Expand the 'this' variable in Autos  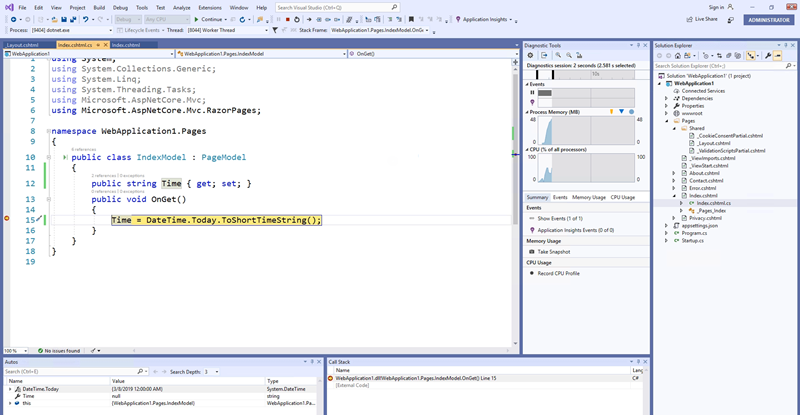(x=12, y=401)
